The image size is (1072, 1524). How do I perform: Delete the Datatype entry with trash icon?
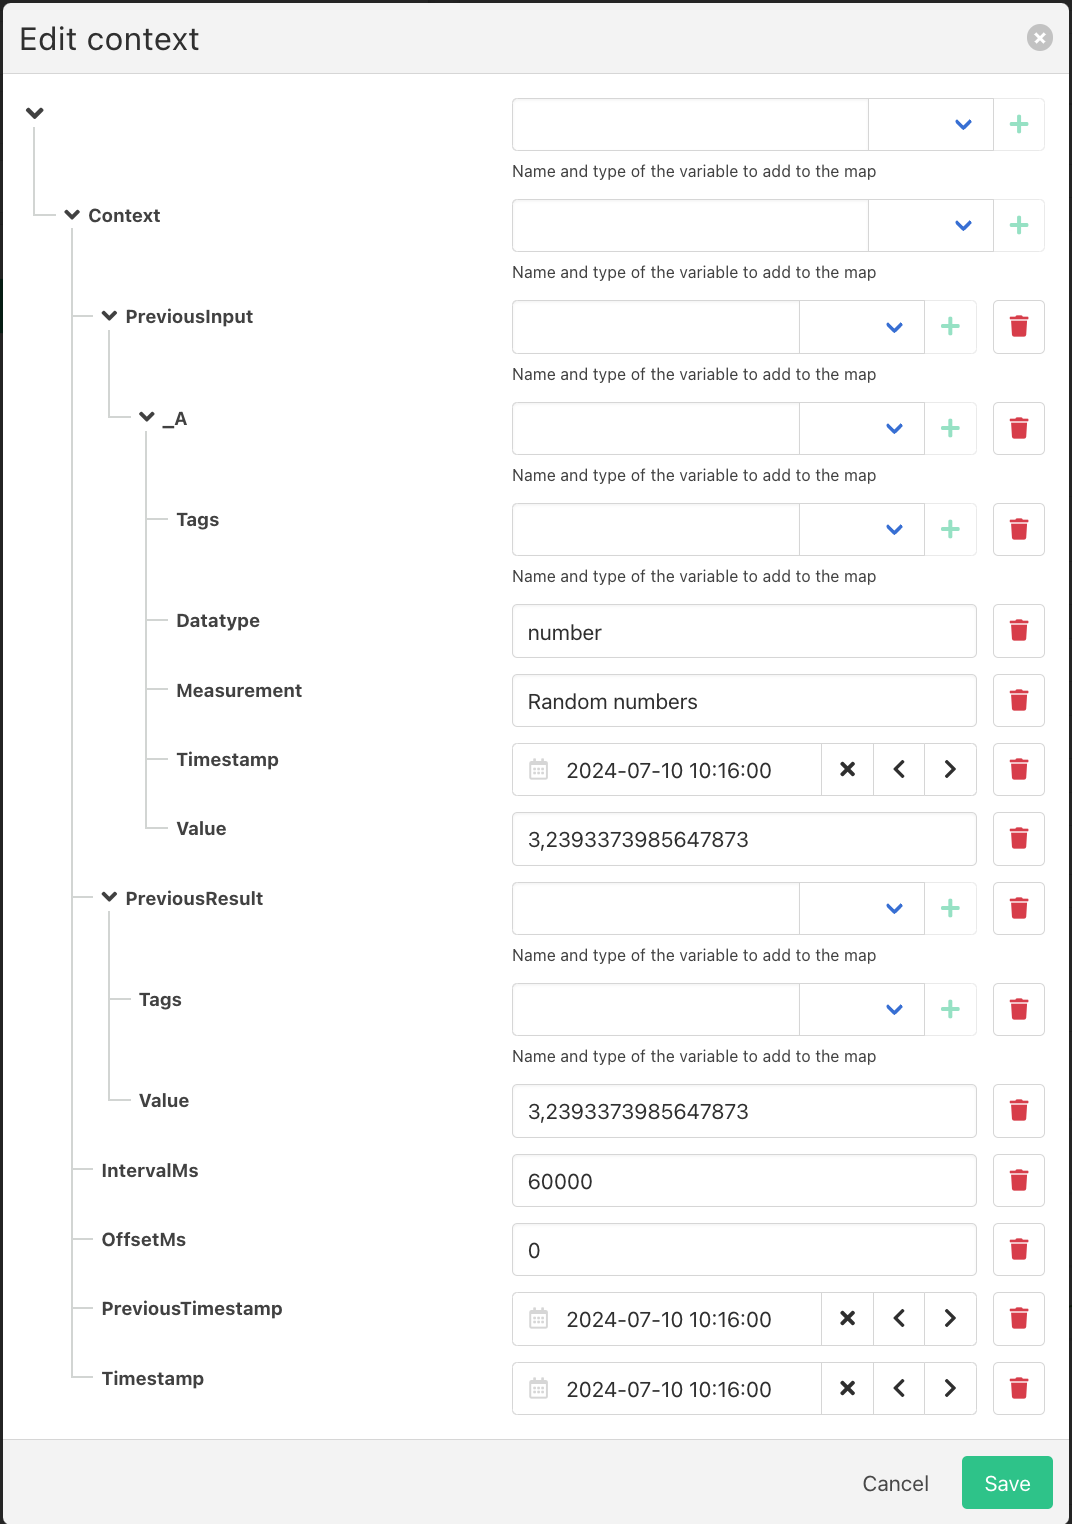[1019, 631]
